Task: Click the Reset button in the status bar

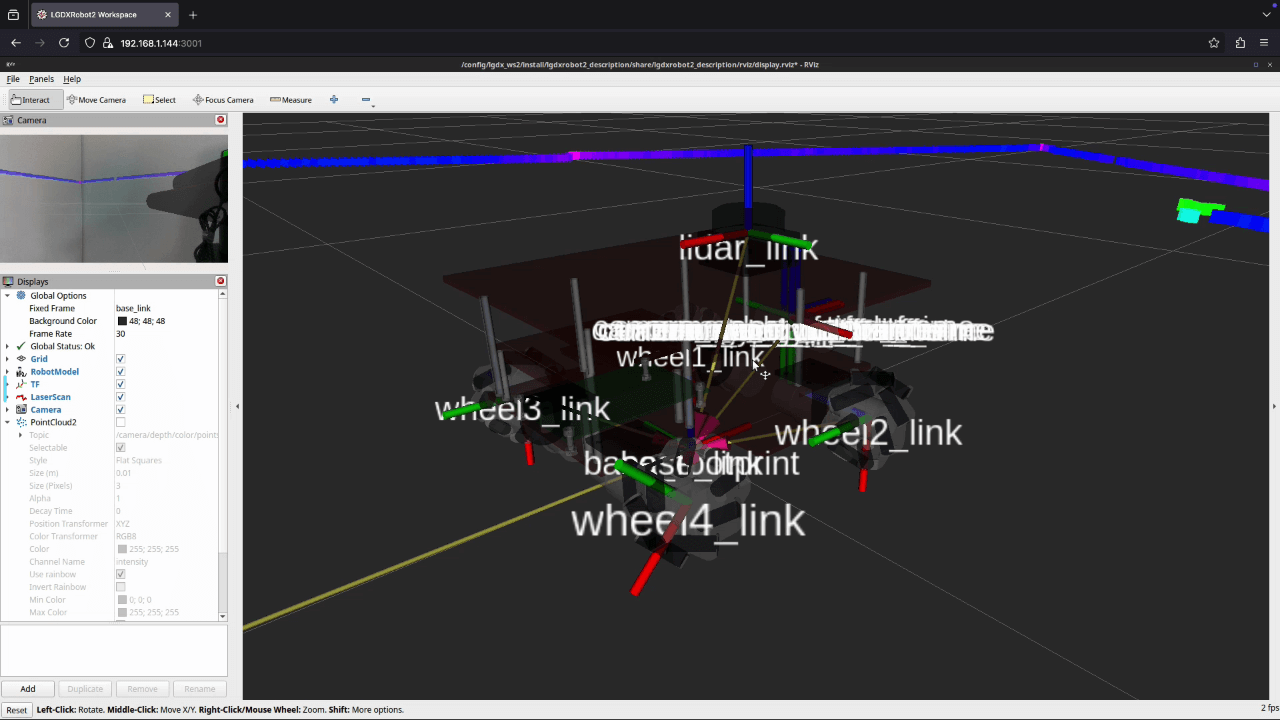Action: tap(16, 709)
